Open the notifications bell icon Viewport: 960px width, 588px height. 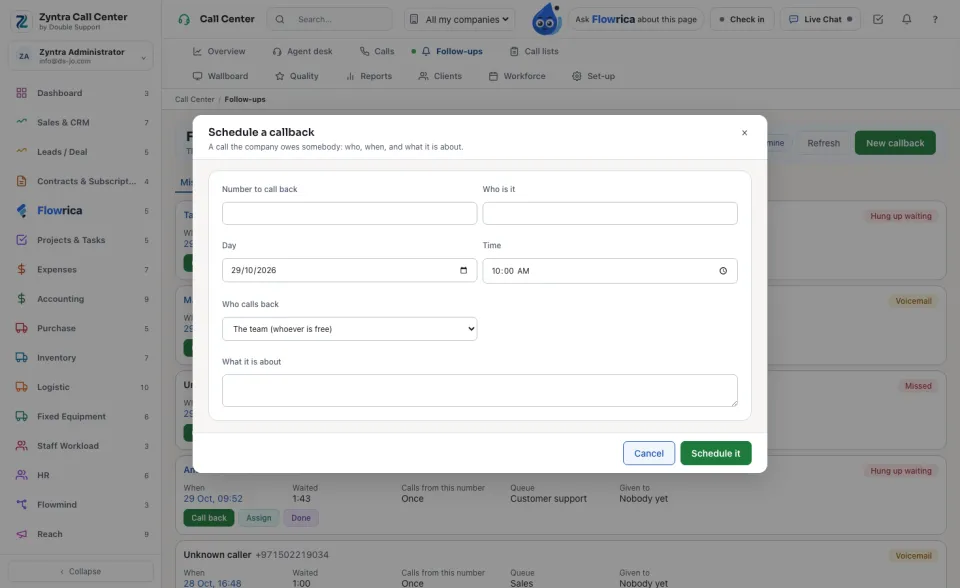pyautogui.click(x=907, y=19)
